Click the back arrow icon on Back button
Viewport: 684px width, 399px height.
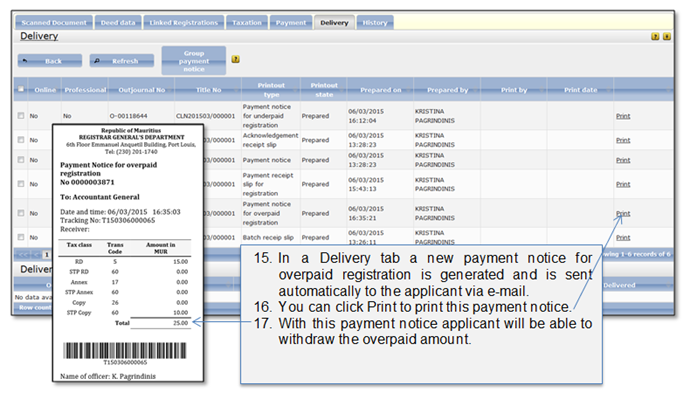tap(25, 61)
